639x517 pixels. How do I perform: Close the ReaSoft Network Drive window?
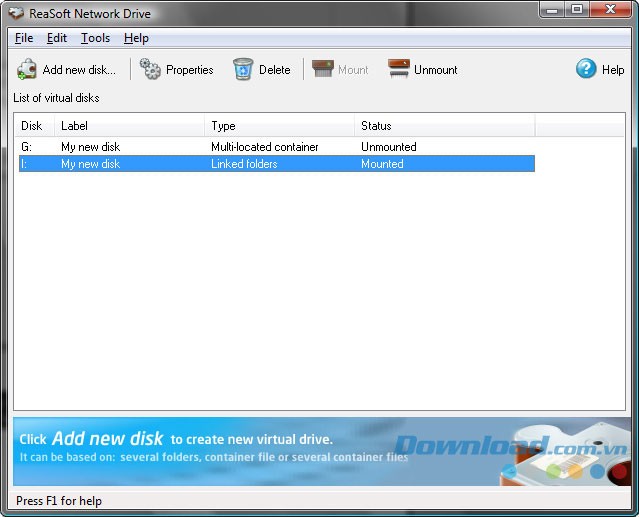pos(610,10)
